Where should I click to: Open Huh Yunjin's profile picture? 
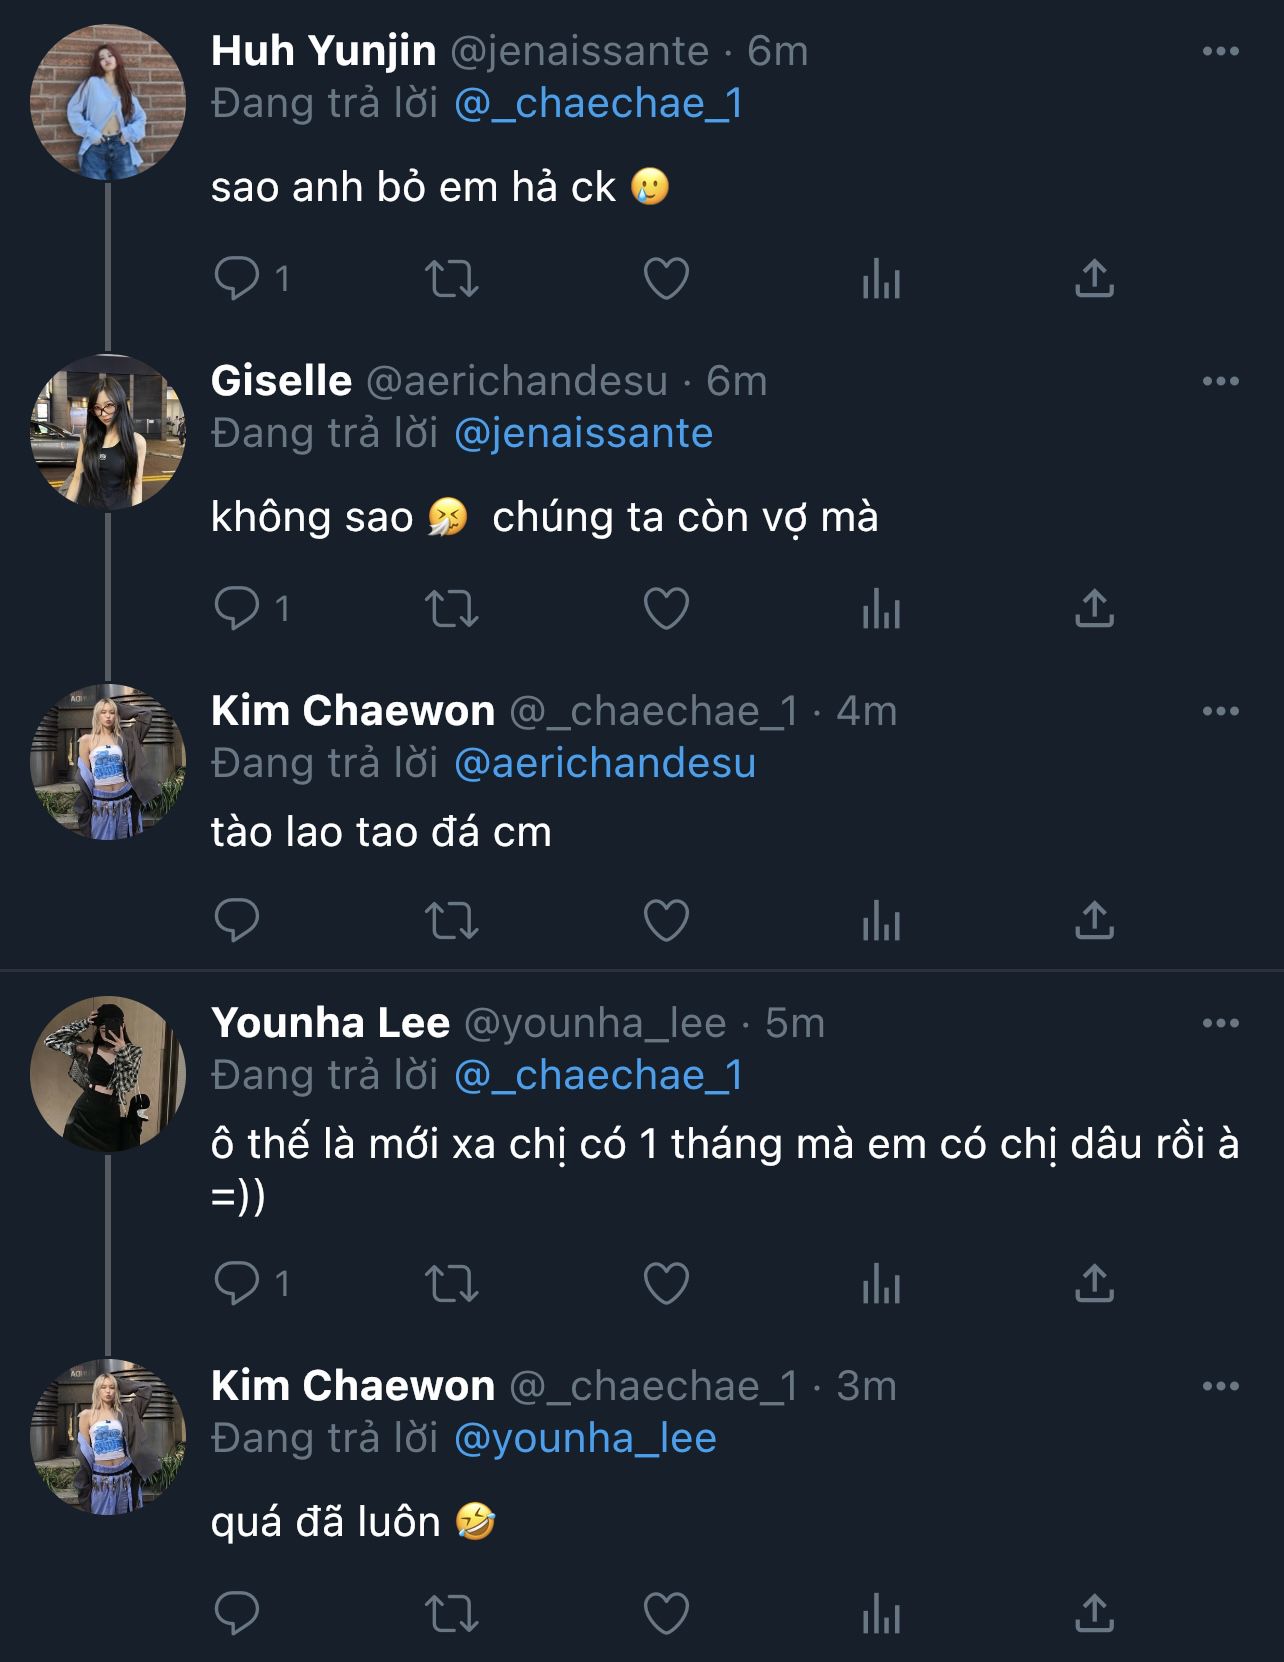coord(108,103)
